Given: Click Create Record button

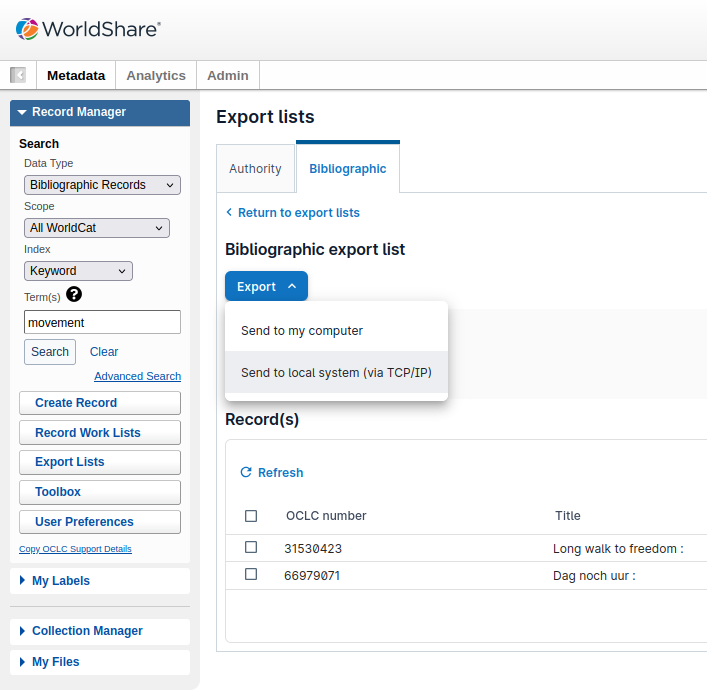Looking at the screenshot, I should tap(100, 403).
